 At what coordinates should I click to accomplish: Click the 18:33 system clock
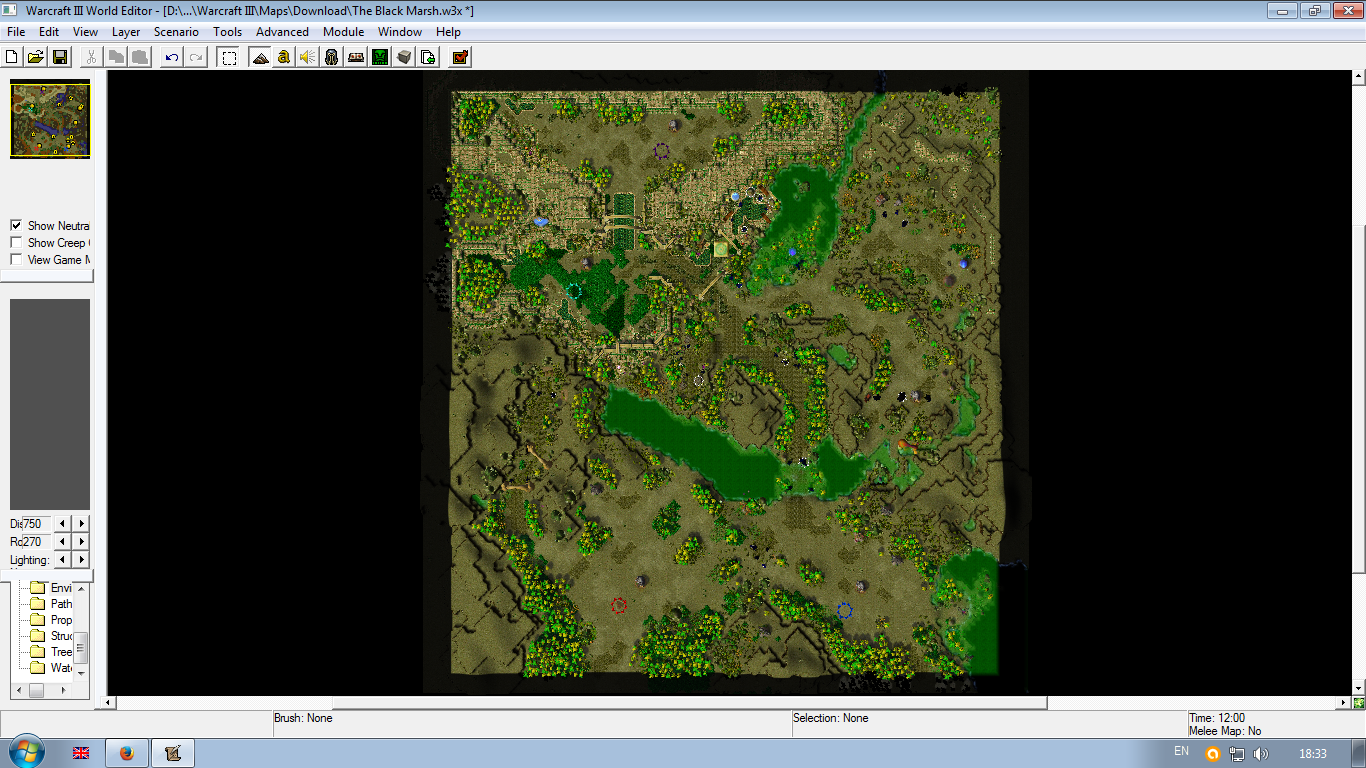pyautogui.click(x=1312, y=754)
